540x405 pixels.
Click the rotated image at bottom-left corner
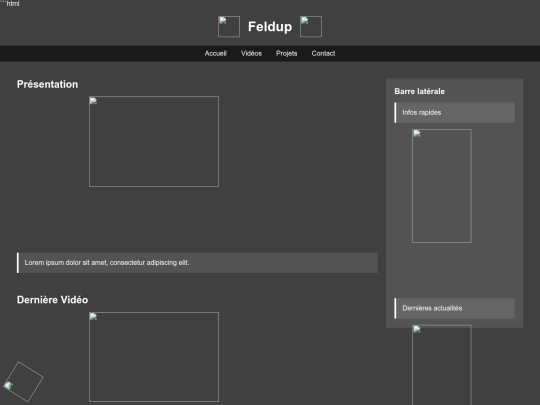click(x=23, y=382)
